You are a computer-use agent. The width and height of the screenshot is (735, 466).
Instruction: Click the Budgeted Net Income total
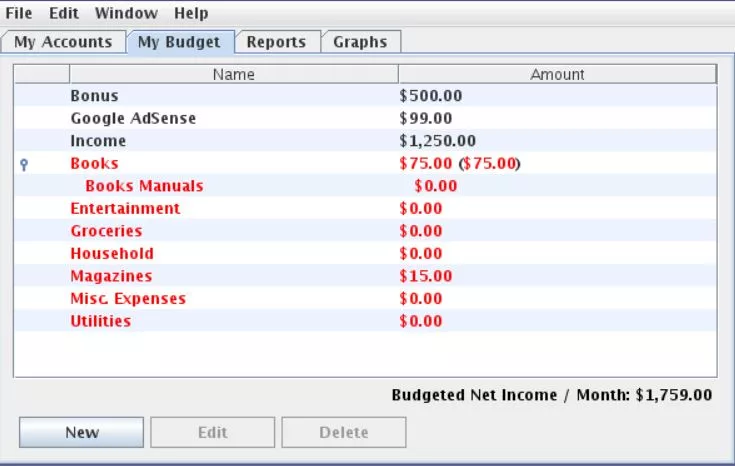pos(552,395)
